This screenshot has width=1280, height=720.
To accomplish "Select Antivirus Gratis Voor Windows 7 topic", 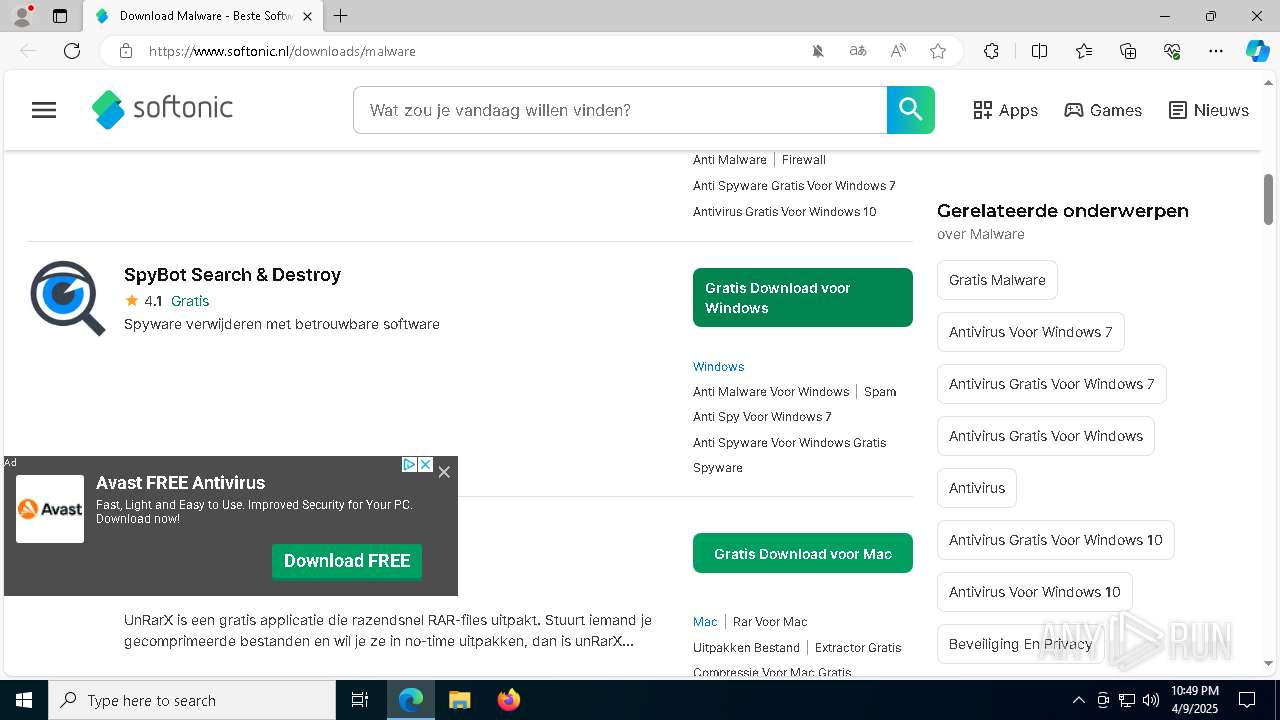I will click(1052, 384).
